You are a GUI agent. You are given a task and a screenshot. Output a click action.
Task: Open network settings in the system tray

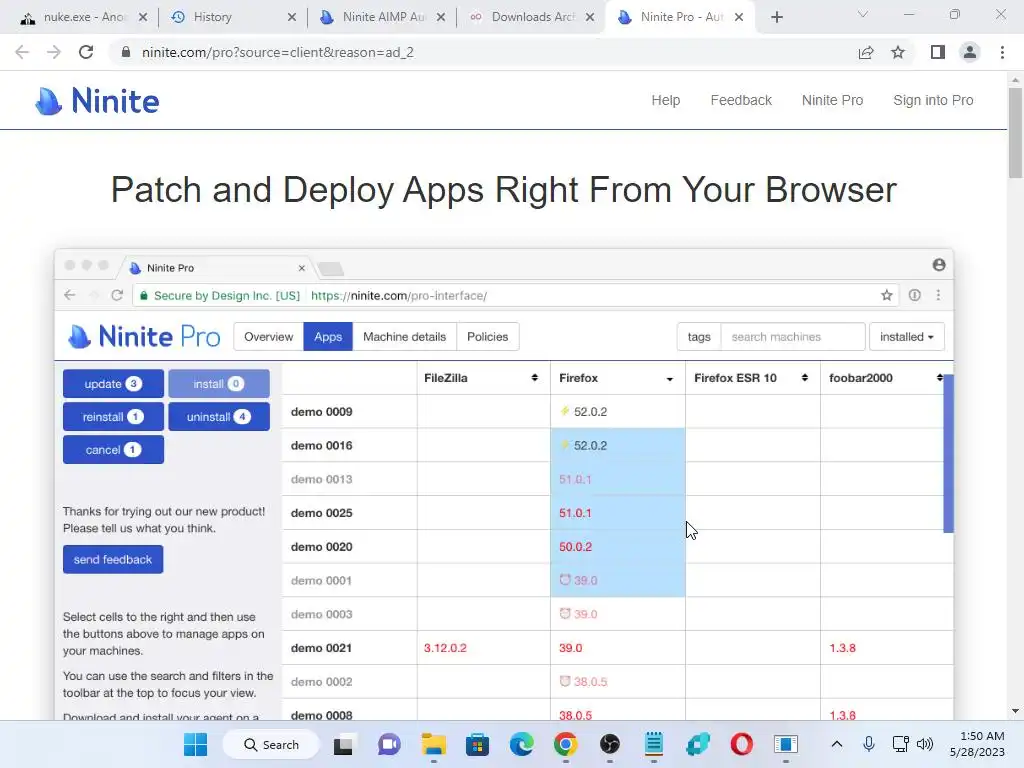tap(901, 744)
